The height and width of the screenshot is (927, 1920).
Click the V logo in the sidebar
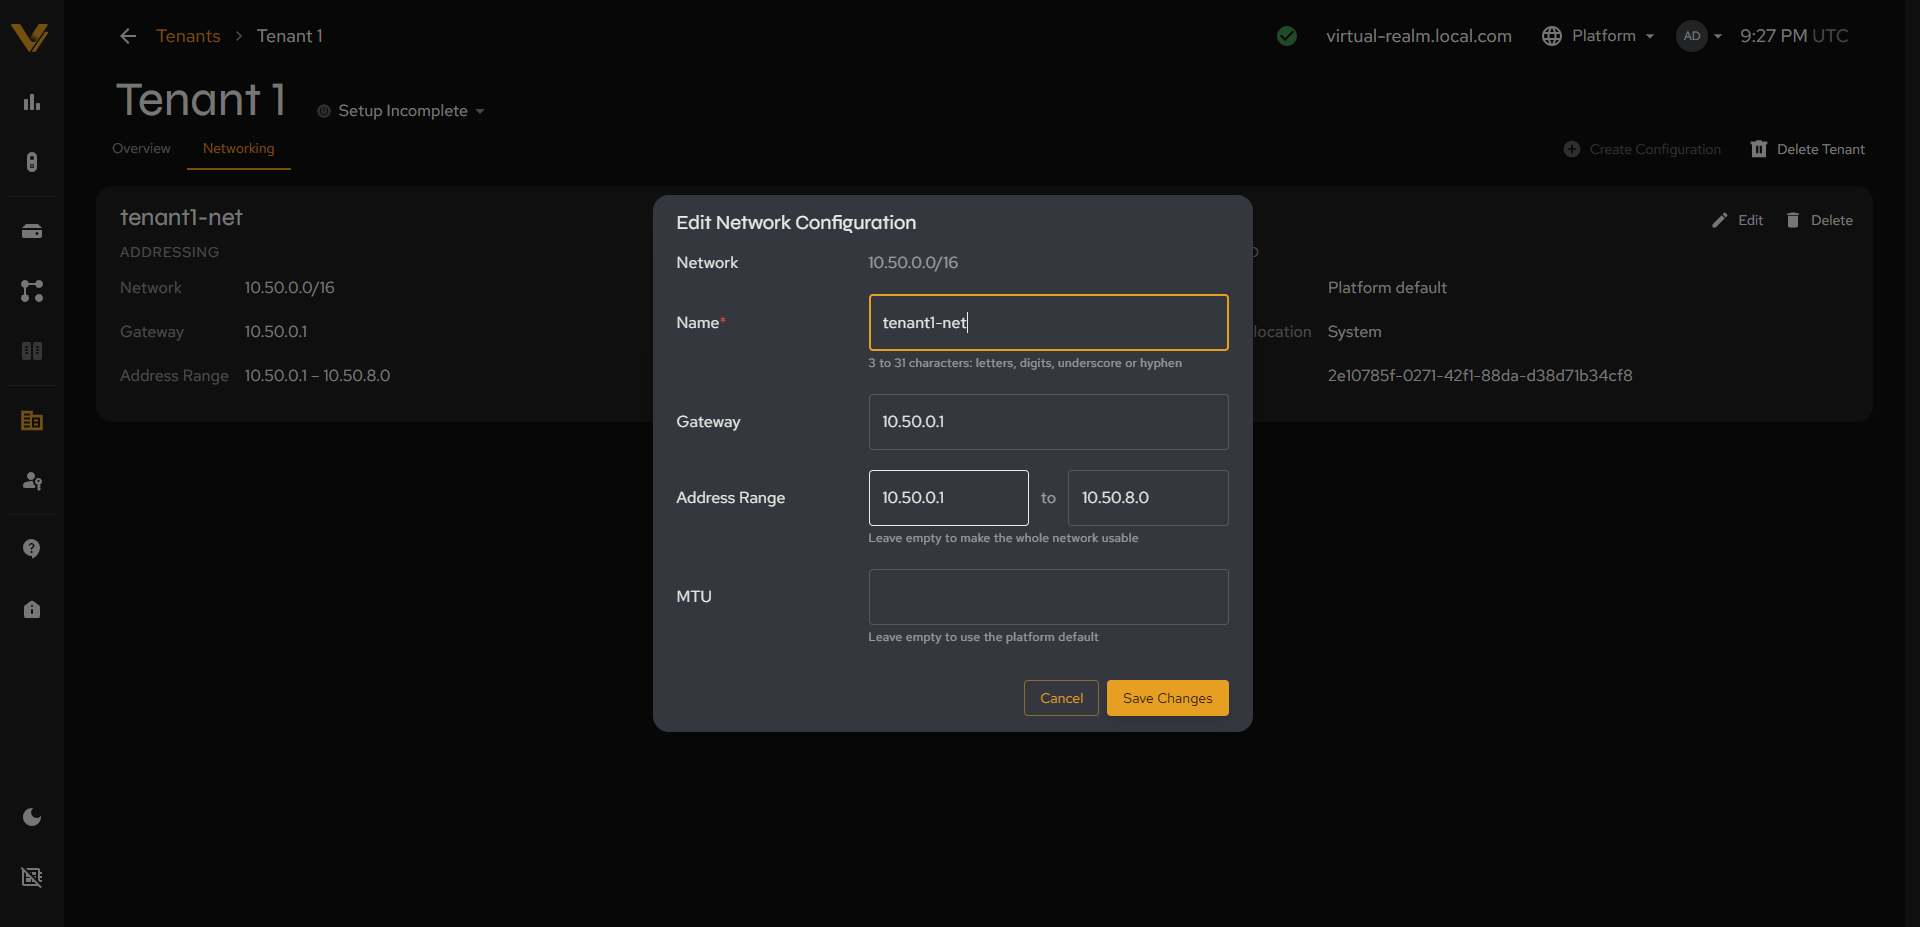[x=30, y=37]
